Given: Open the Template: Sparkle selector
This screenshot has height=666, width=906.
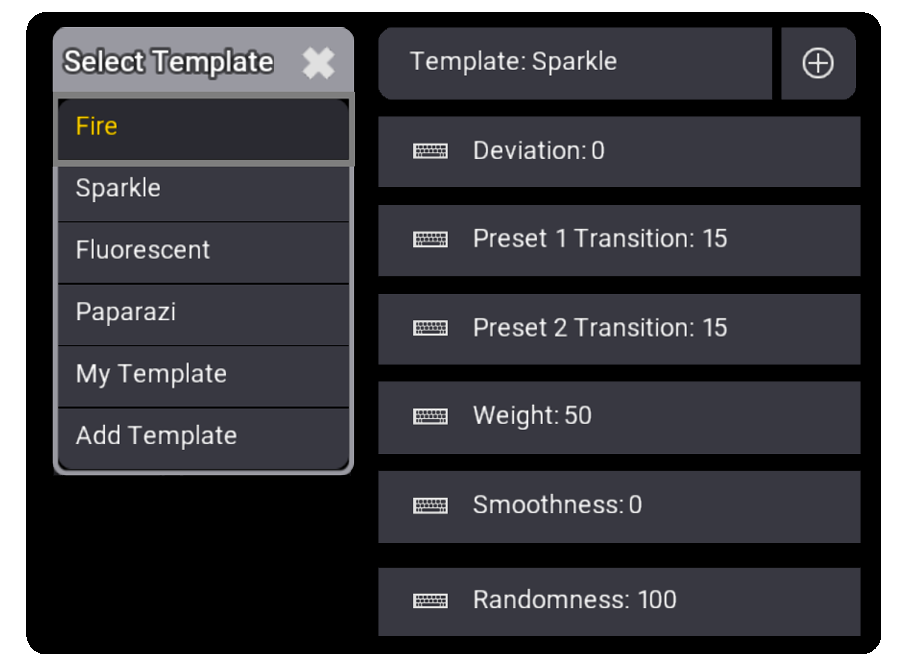Looking at the screenshot, I should pos(575,63).
